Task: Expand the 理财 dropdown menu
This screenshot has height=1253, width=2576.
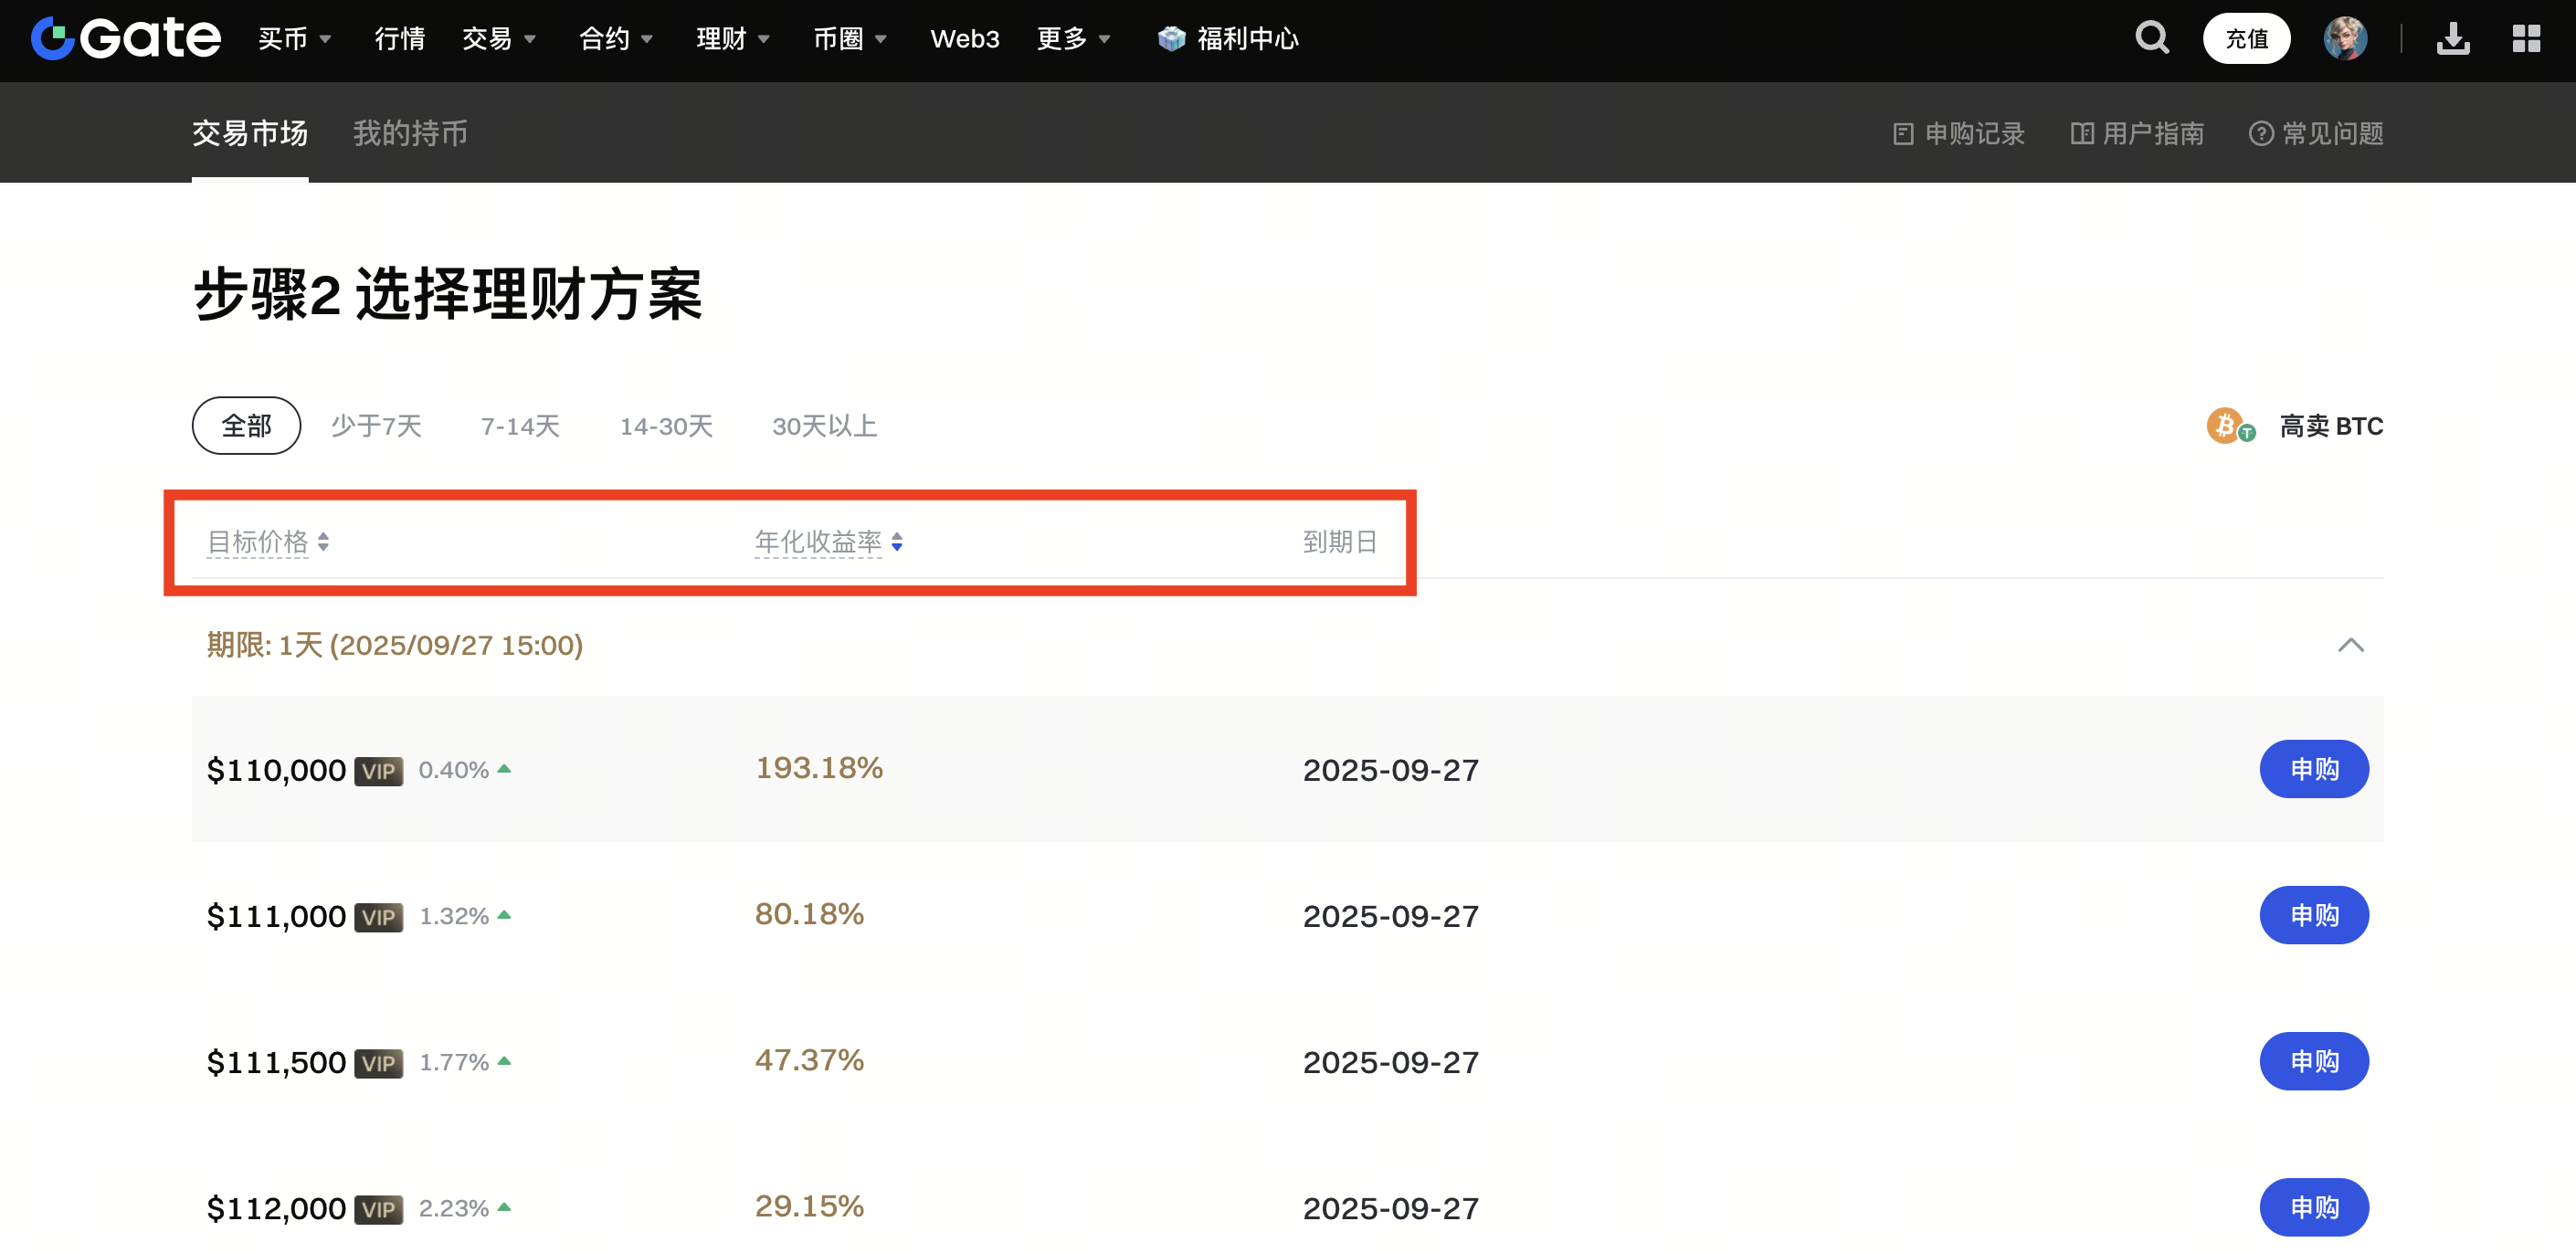Action: [732, 39]
